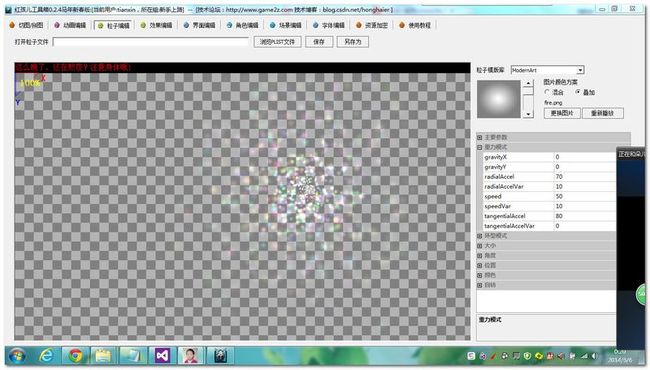Select the 混合 color mode radio button
Viewport: 650px width, 370px height.
pos(547,92)
